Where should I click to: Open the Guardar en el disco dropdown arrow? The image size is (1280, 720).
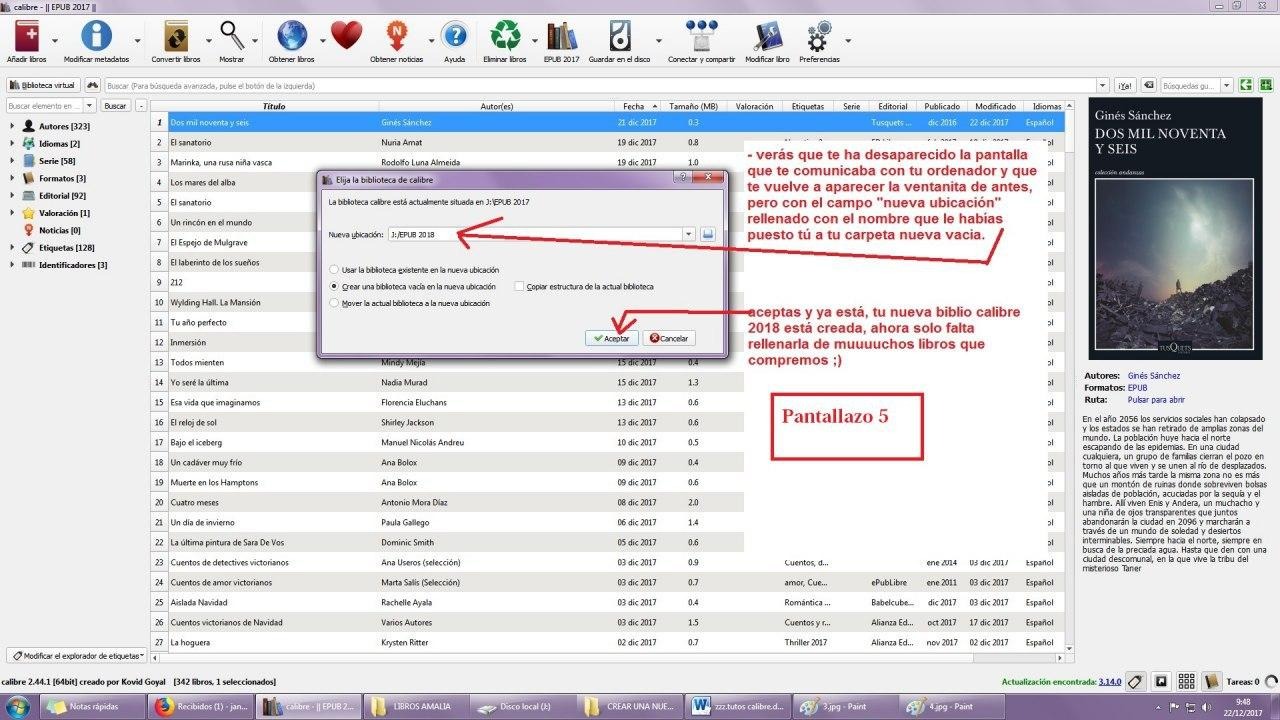pyautogui.click(x=660, y=41)
